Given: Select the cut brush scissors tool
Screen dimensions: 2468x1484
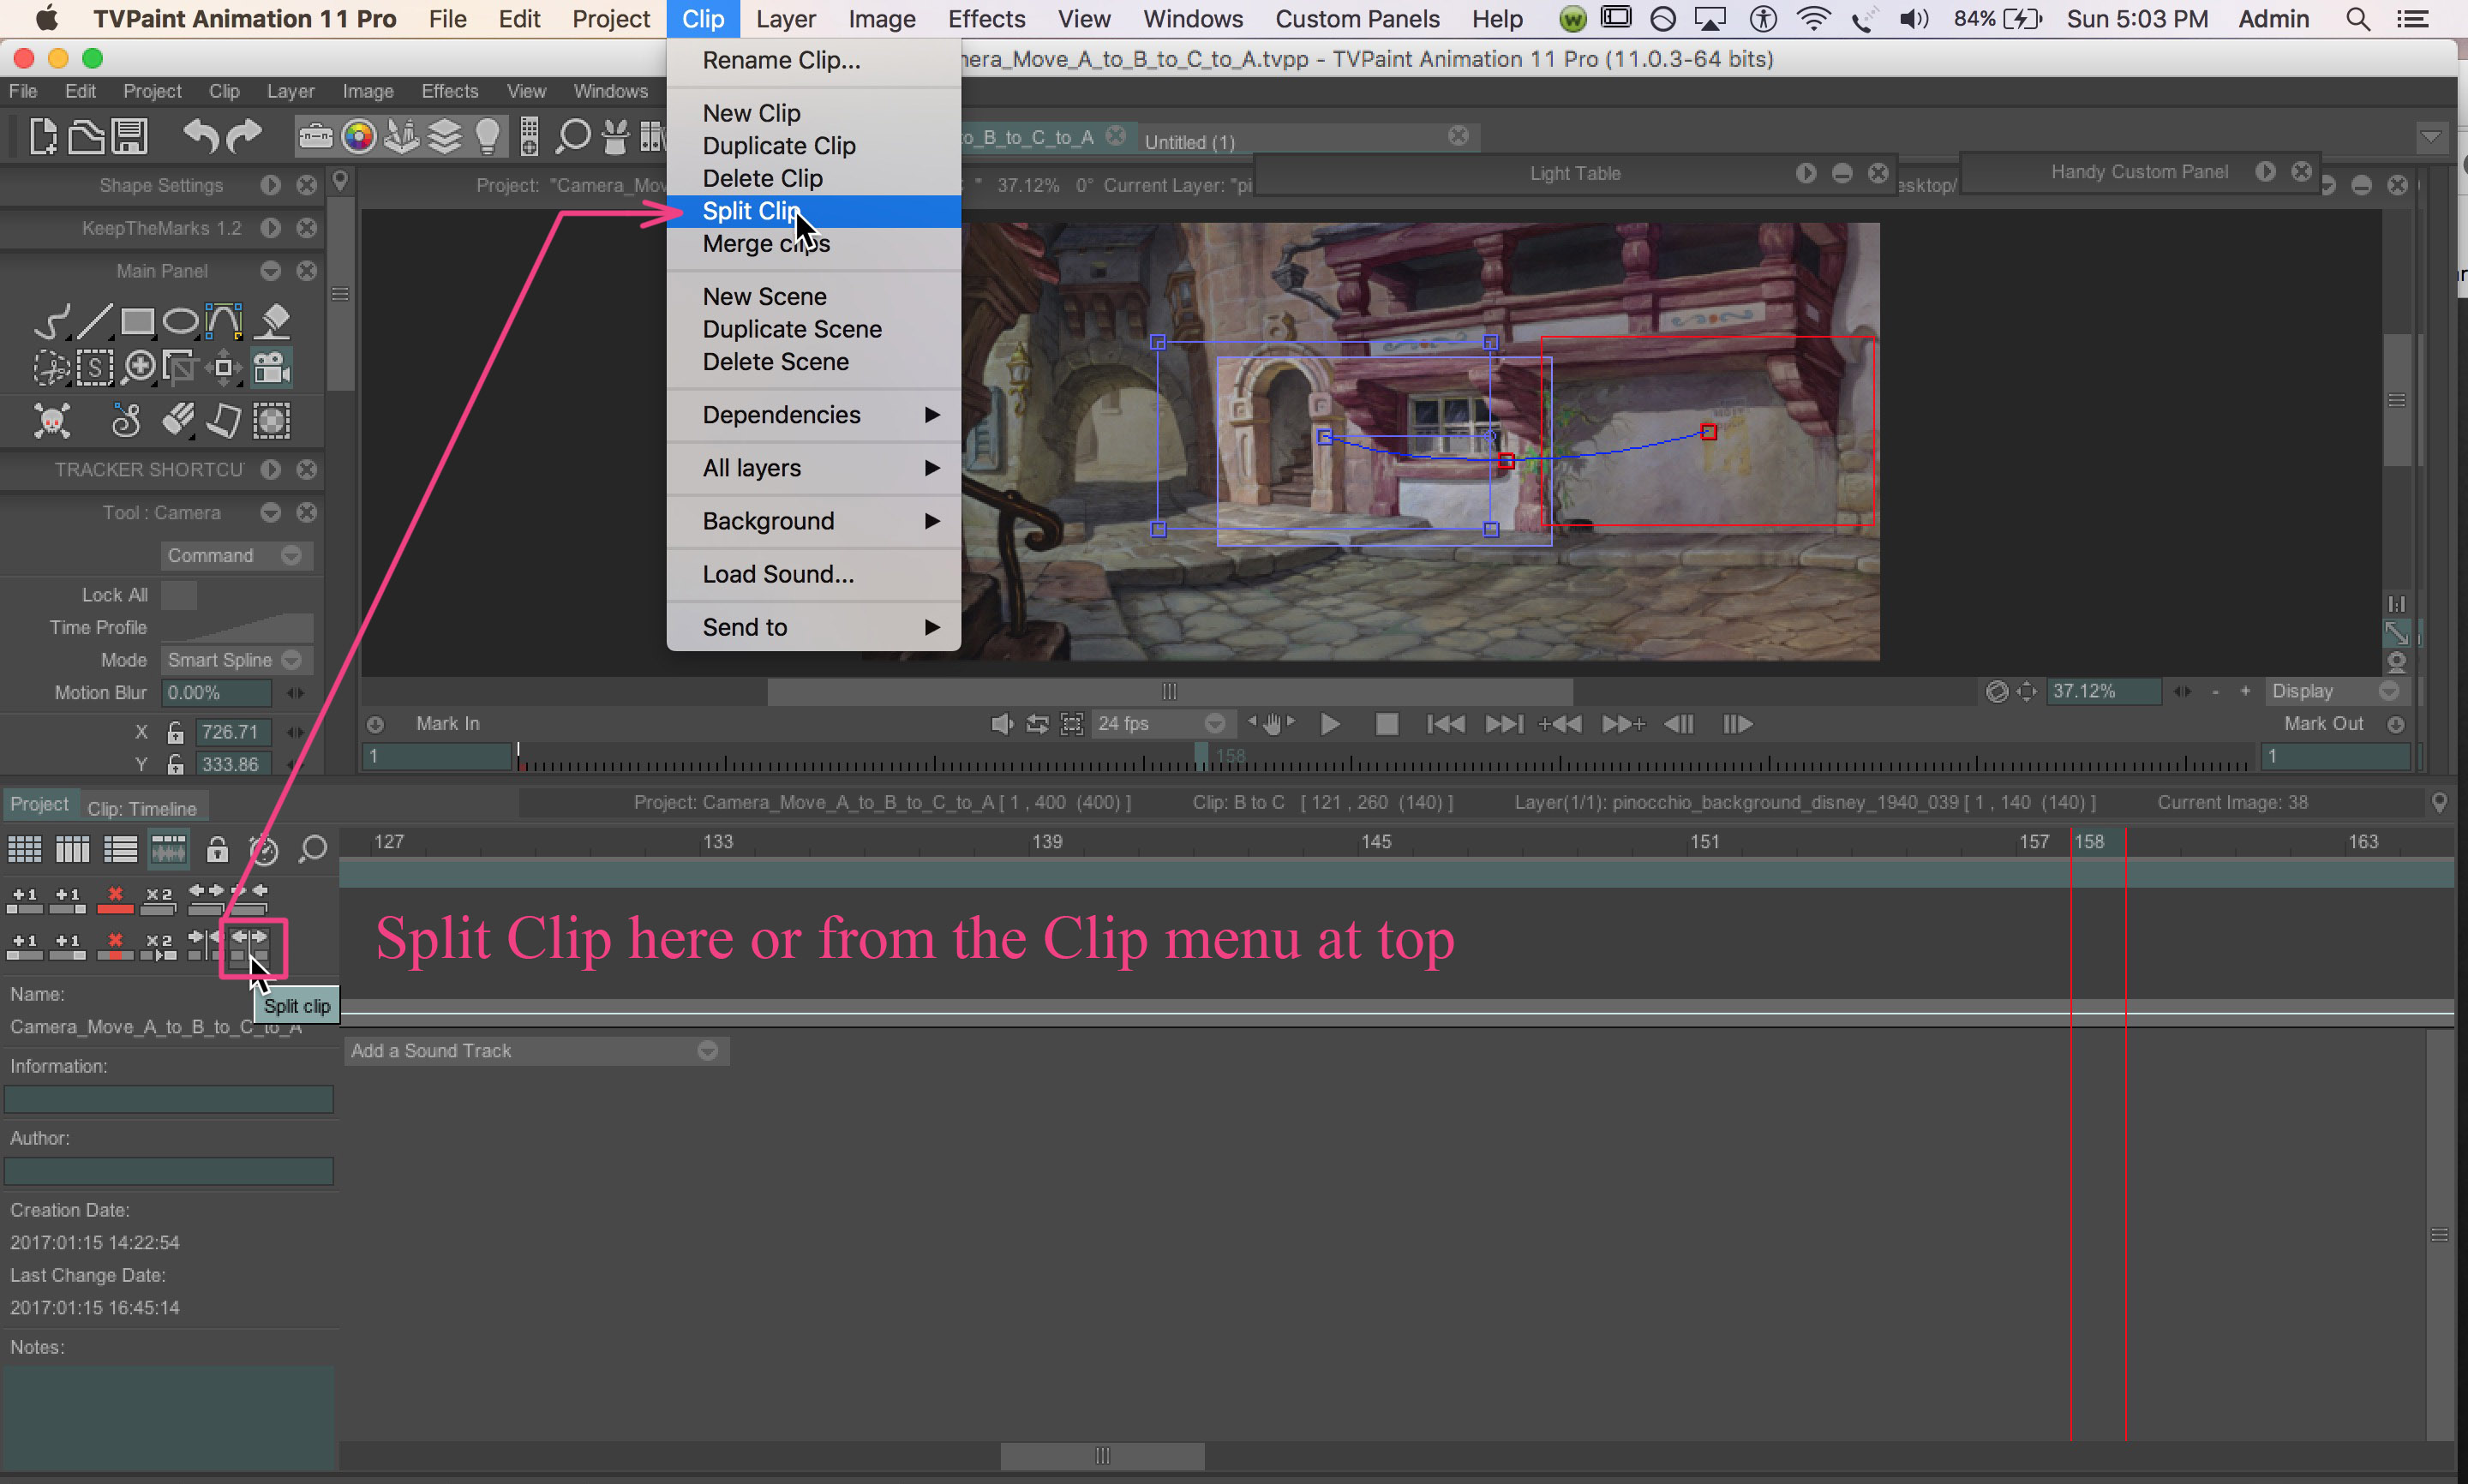Looking at the screenshot, I should (52, 368).
